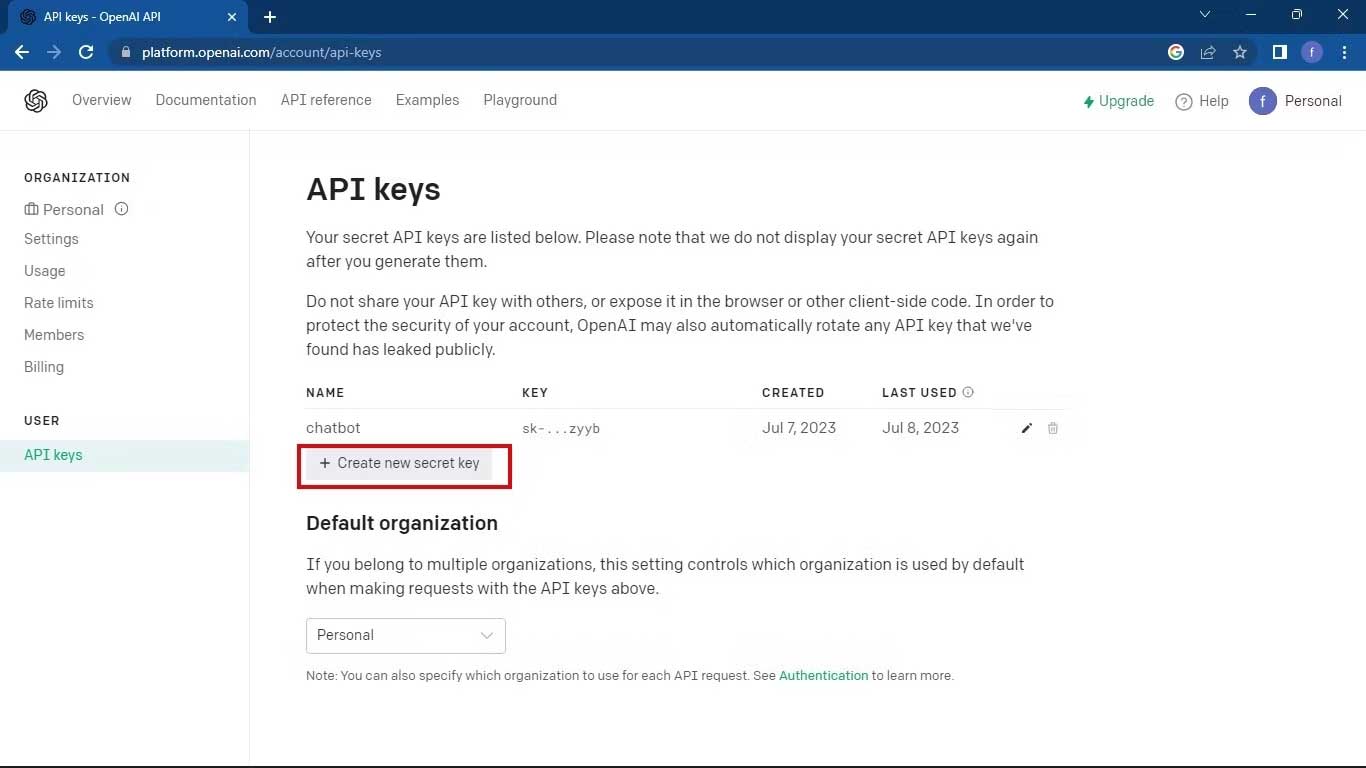Open Chrome's three-dot menu
This screenshot has height=768, width=1366.
1344,52
